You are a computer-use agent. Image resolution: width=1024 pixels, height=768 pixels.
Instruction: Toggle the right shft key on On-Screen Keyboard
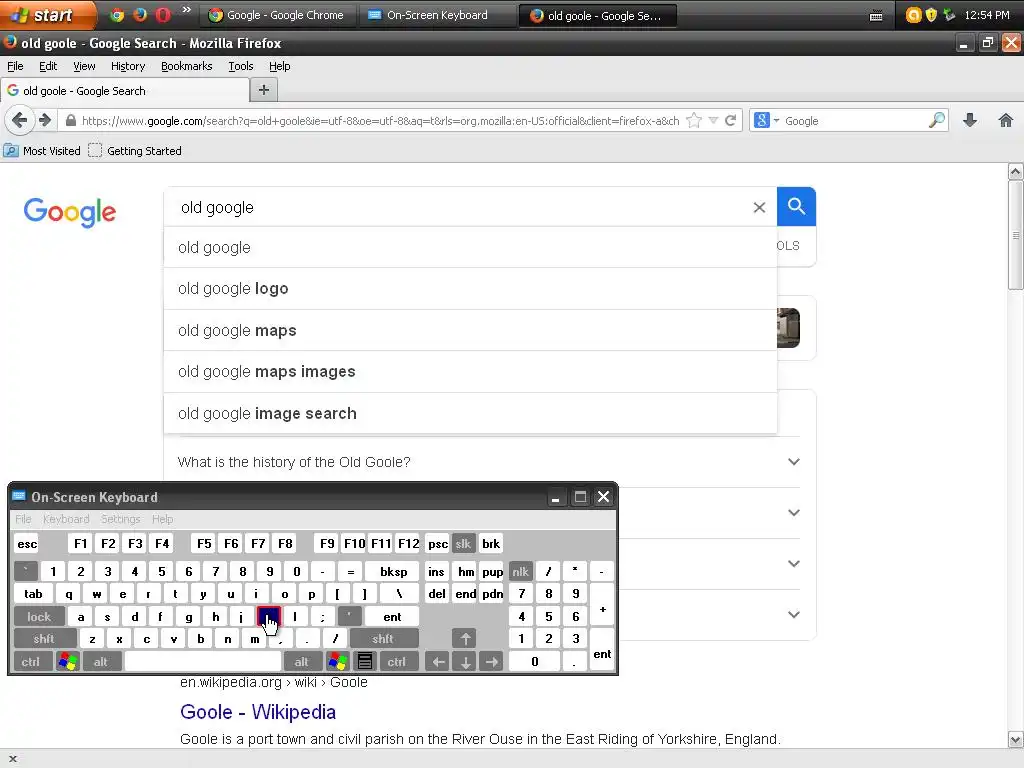384,639
